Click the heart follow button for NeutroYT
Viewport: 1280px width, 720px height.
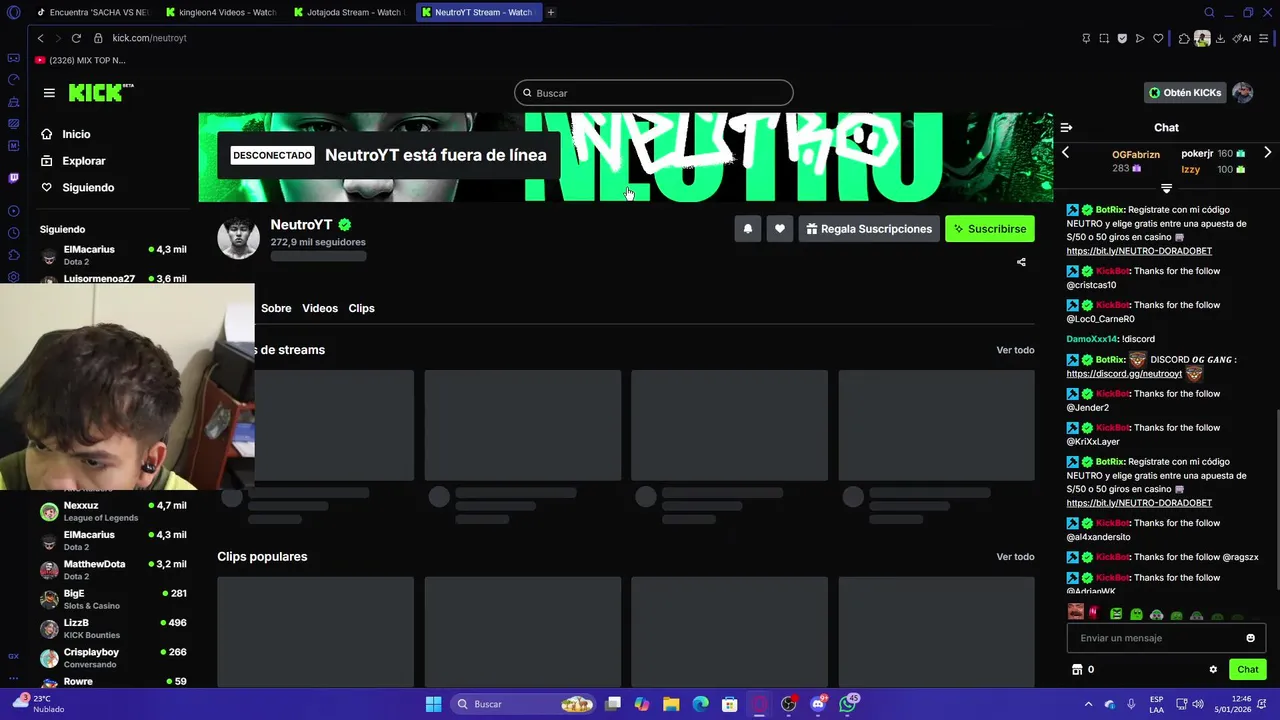780,229
